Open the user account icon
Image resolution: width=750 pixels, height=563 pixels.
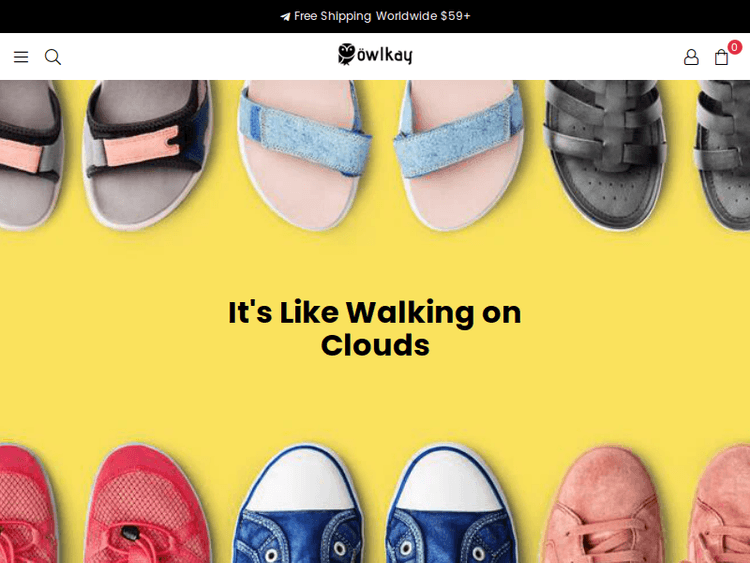(x=691, y=57)
